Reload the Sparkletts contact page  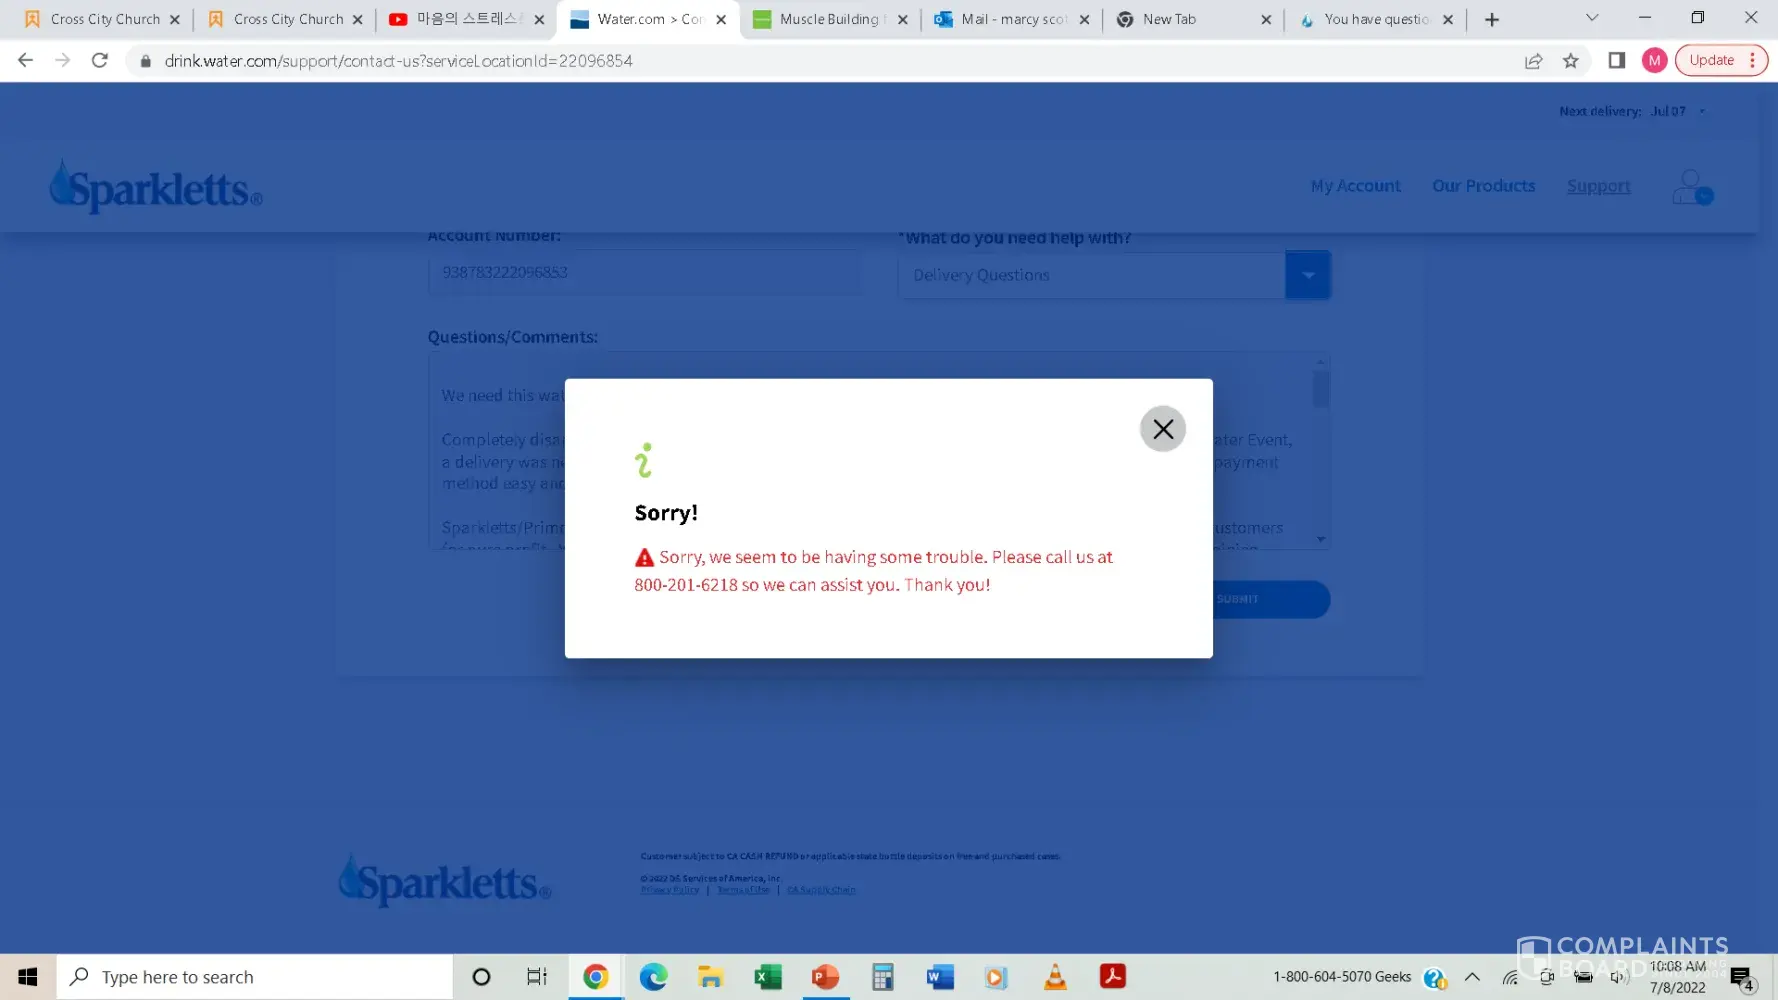click(x=100, y=61)
